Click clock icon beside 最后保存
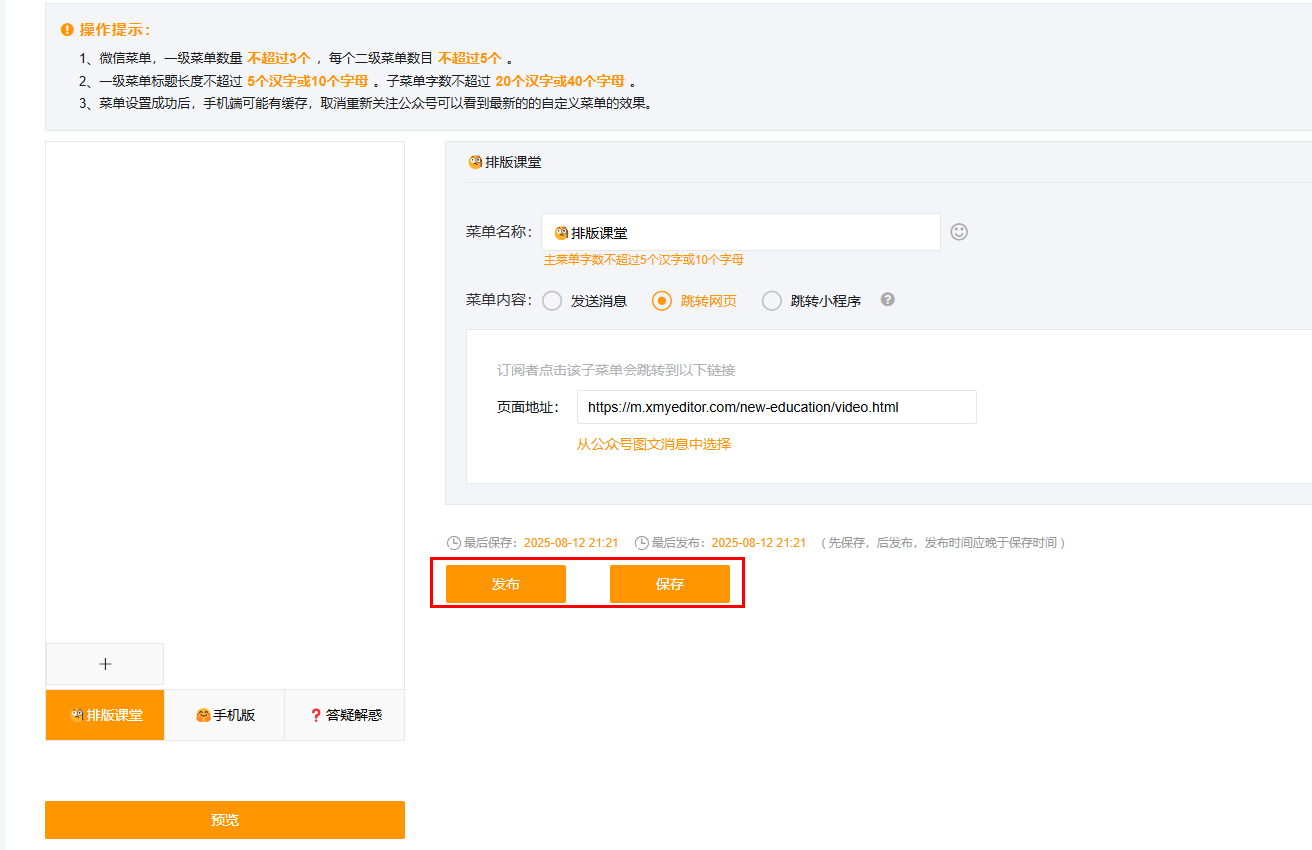Screen dimensions: 1312x850 pyautogui.click(x=454, y=543)
